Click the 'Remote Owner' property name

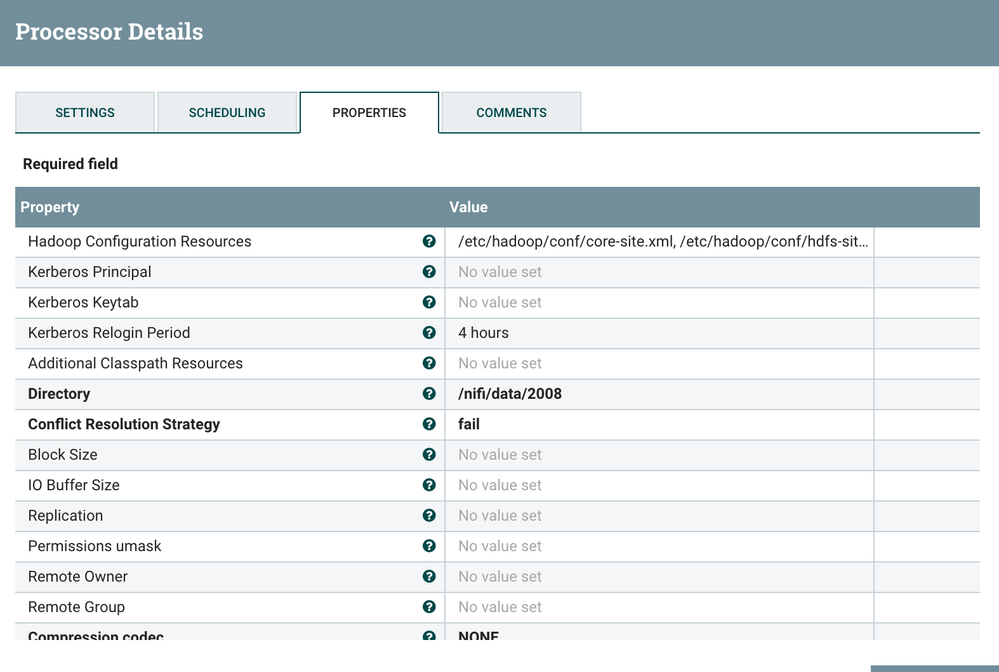(x=78, y=576)
